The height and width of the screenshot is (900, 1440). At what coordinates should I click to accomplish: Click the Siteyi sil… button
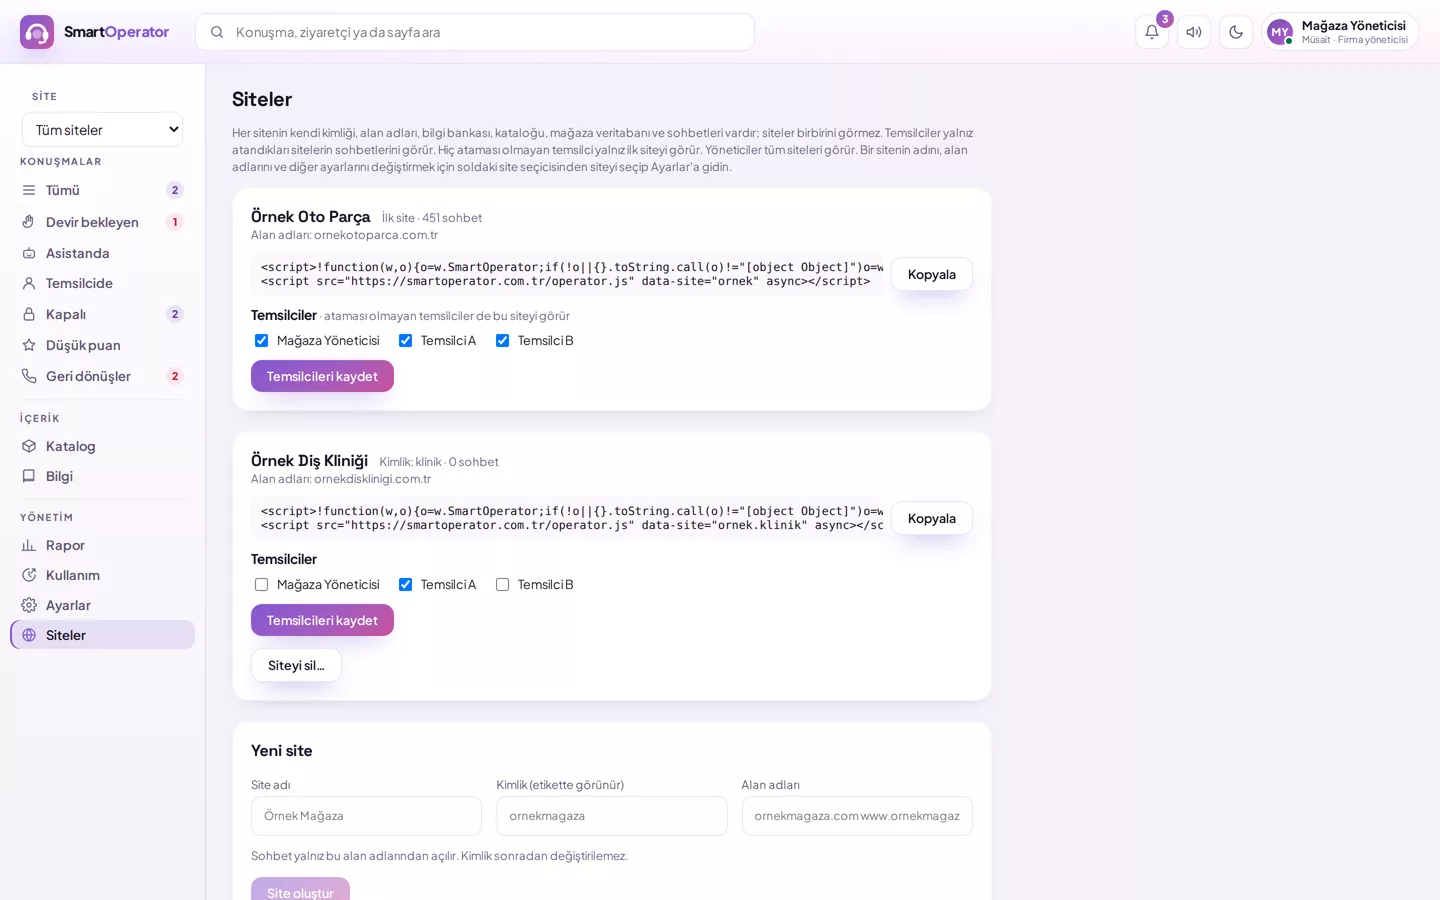[296, 665]
